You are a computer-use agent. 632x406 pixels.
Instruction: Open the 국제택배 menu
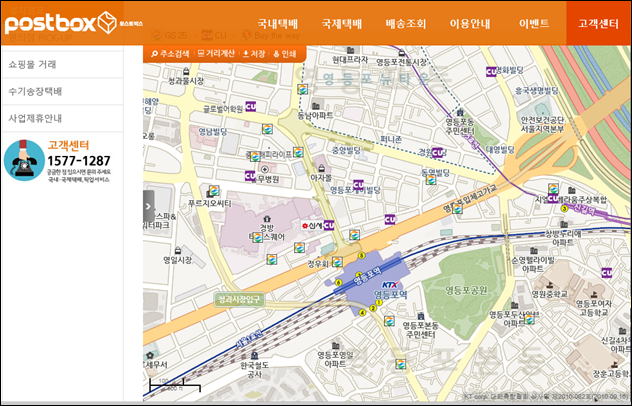coord(342,23)
